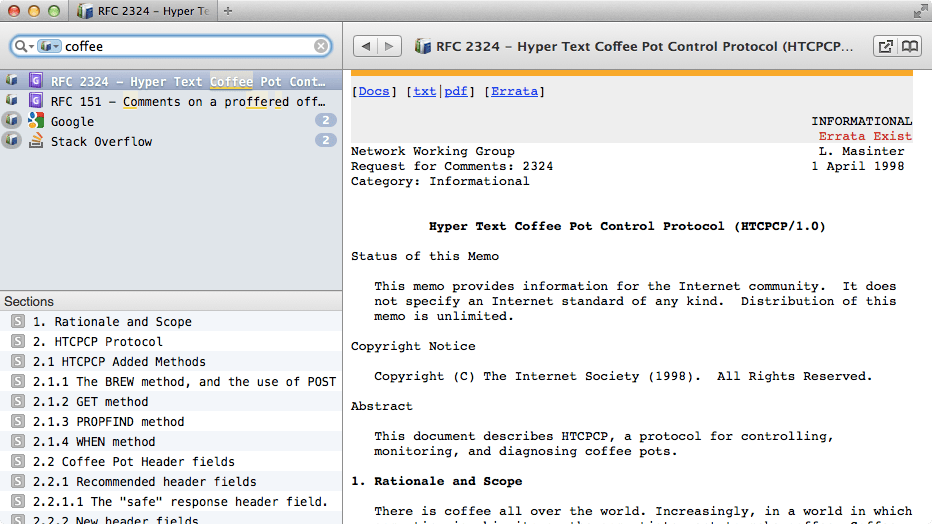Jump to section 1. Rationale and Scope
This screenshot has width=932, height=524.
coord(171,321)
